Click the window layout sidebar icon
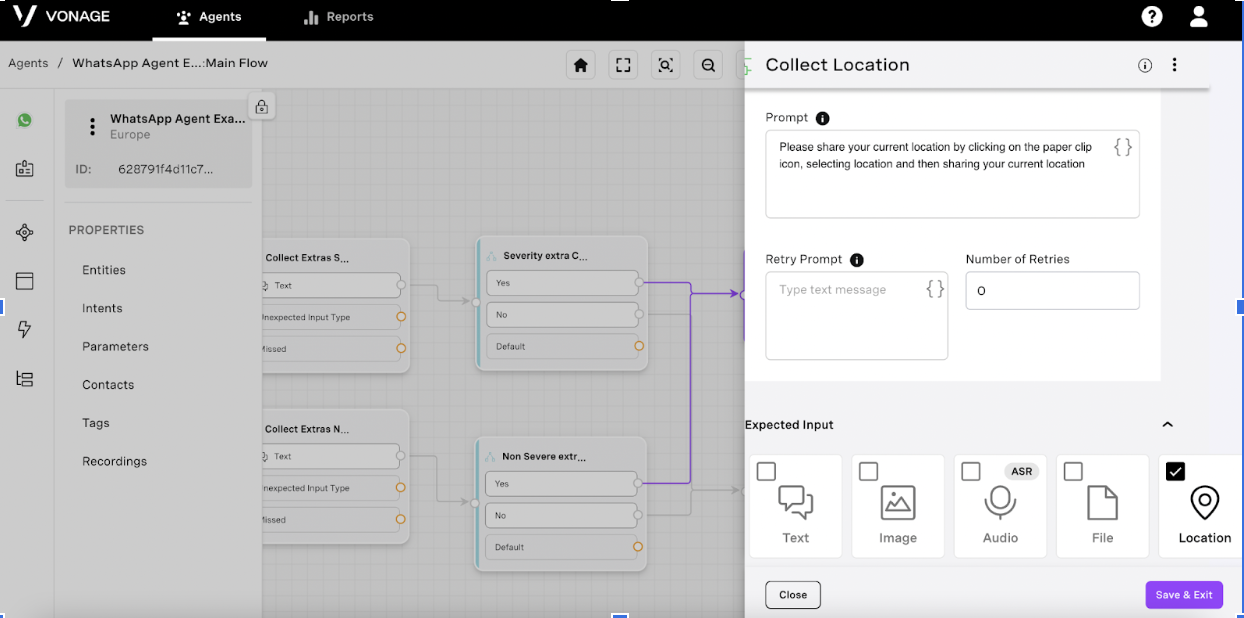 [25, 281]
